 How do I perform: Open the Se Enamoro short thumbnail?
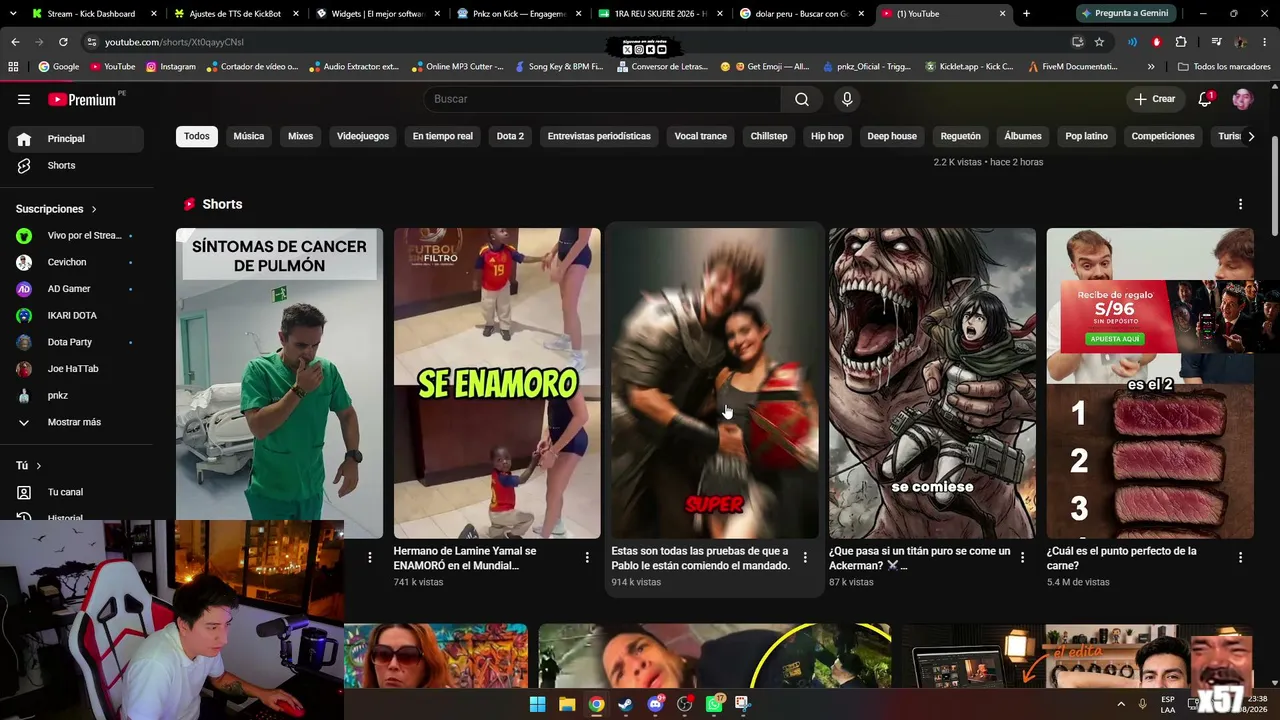click(497, 383)
